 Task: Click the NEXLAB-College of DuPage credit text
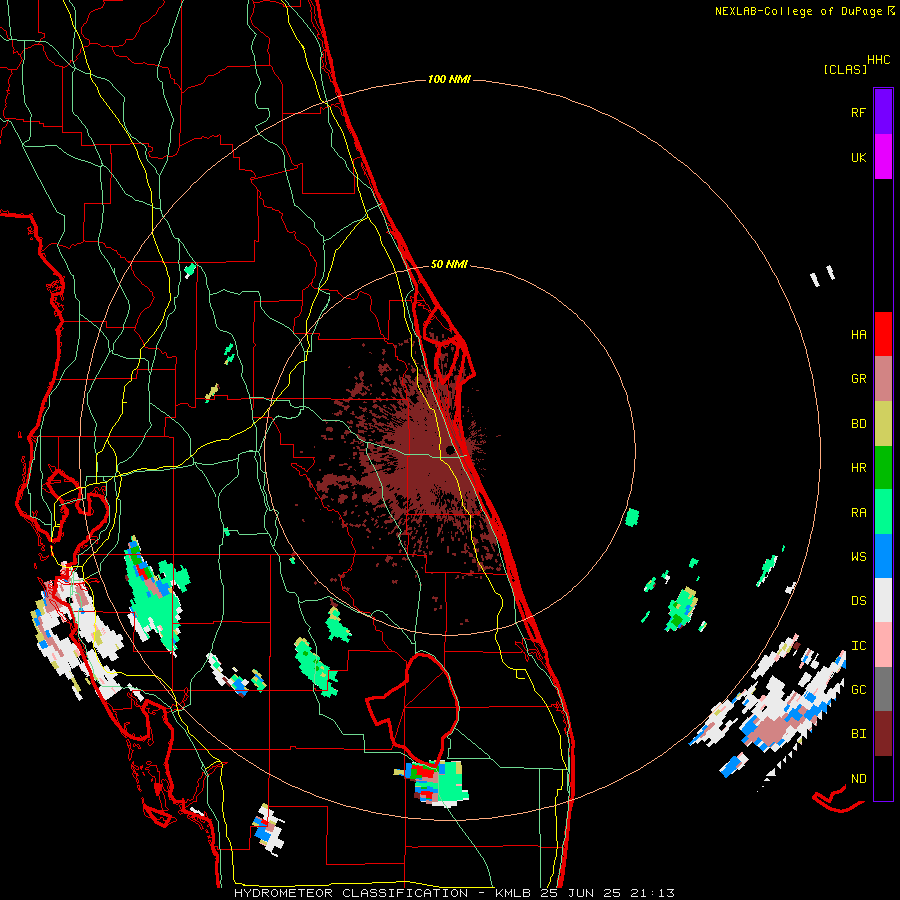coord(798,11)
